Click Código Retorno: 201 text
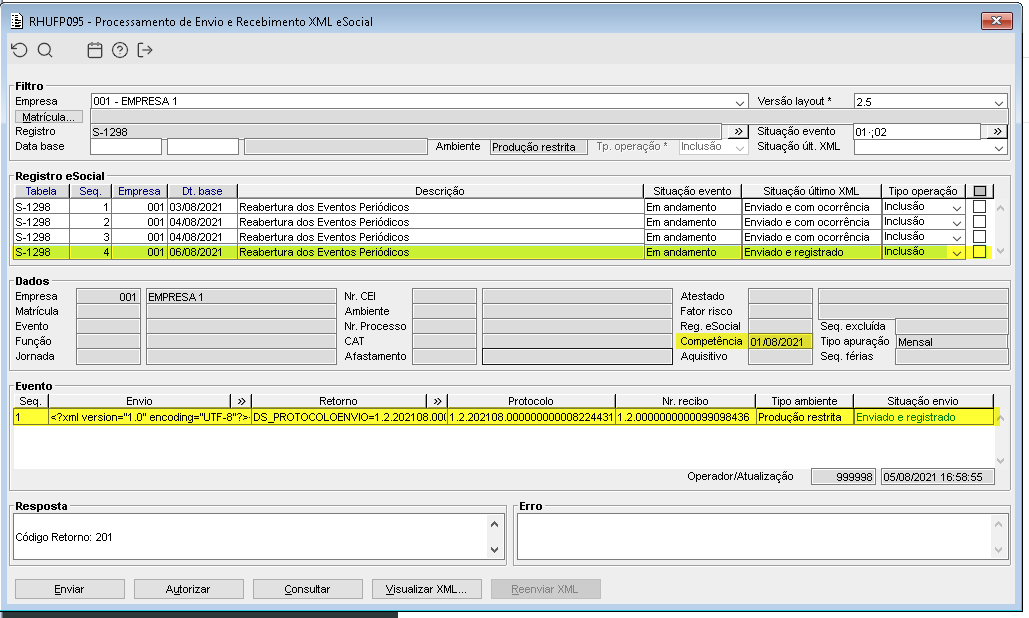The width and height of the screenshot is (1029, 618). point(64,537)
